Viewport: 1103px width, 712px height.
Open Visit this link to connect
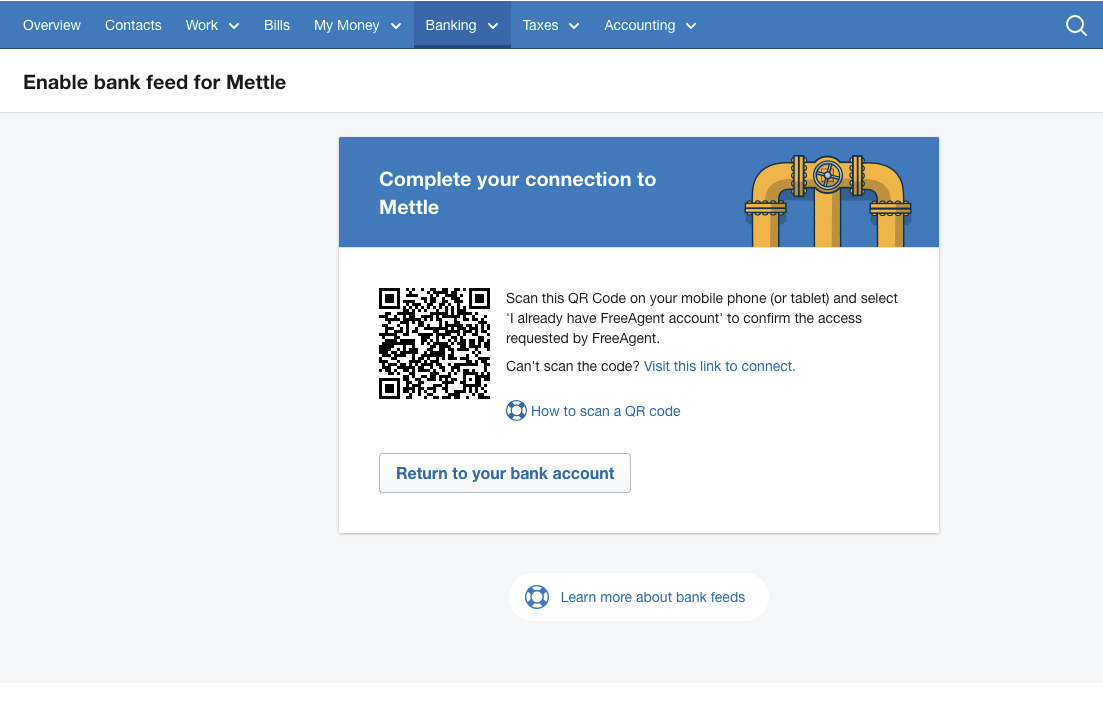717,366
